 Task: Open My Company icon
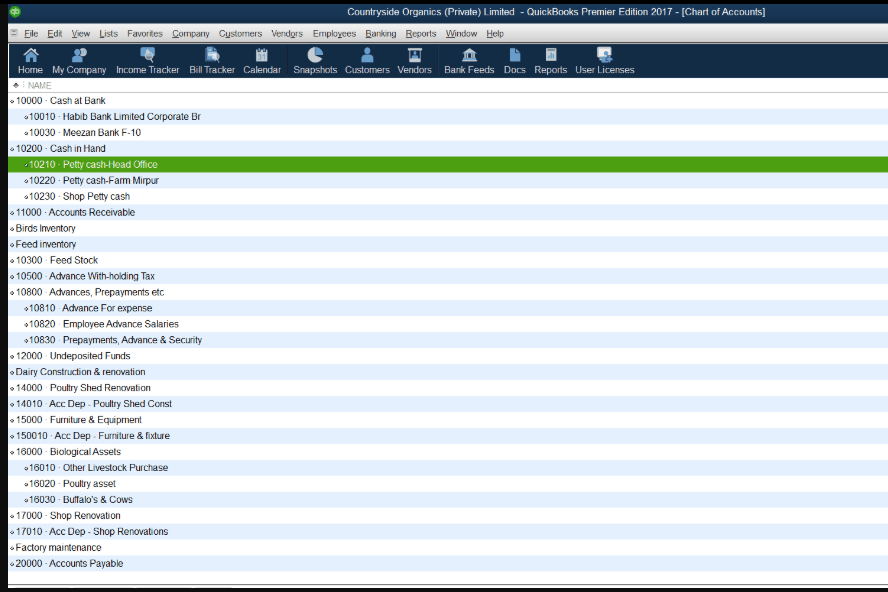pyautogui.click(x=79, y=61)
